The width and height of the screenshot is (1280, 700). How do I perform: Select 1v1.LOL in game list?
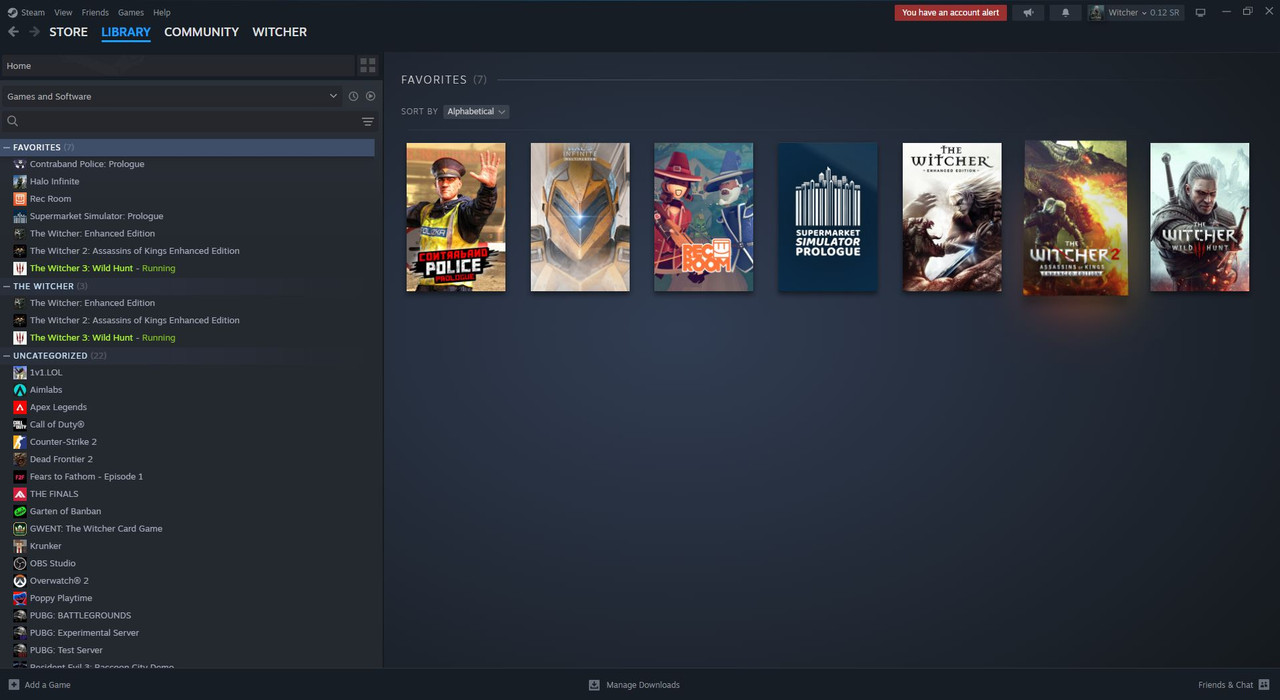coord(46,372)
